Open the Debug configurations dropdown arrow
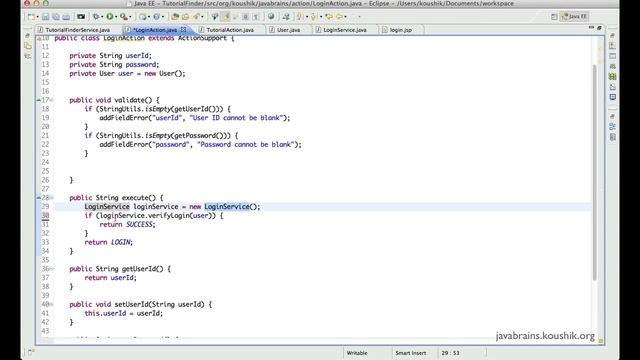 [x=102, y=17]
